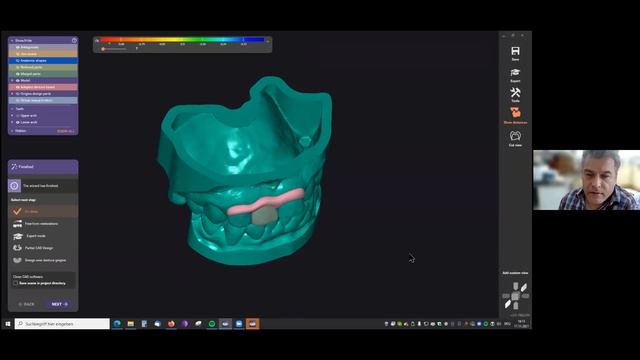Choose Expert mode in wizard list
The height and width of the screenshot is (360, 640).
point(43,236)
